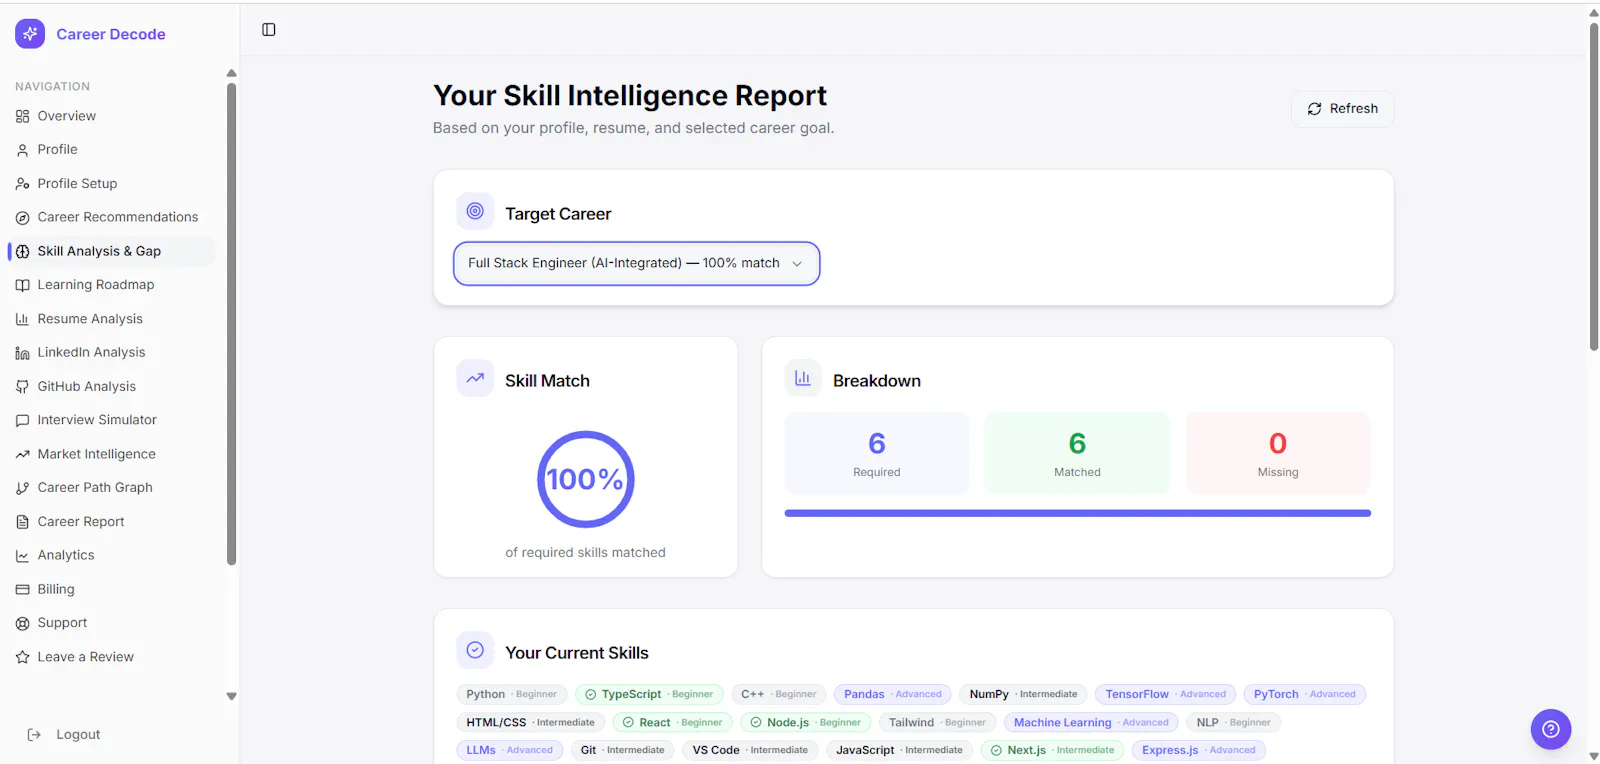The width and height of the screenshot is (1600, 764).
Task: Click the Next.js Intermediate skill chip
Action: point(1052,750)
